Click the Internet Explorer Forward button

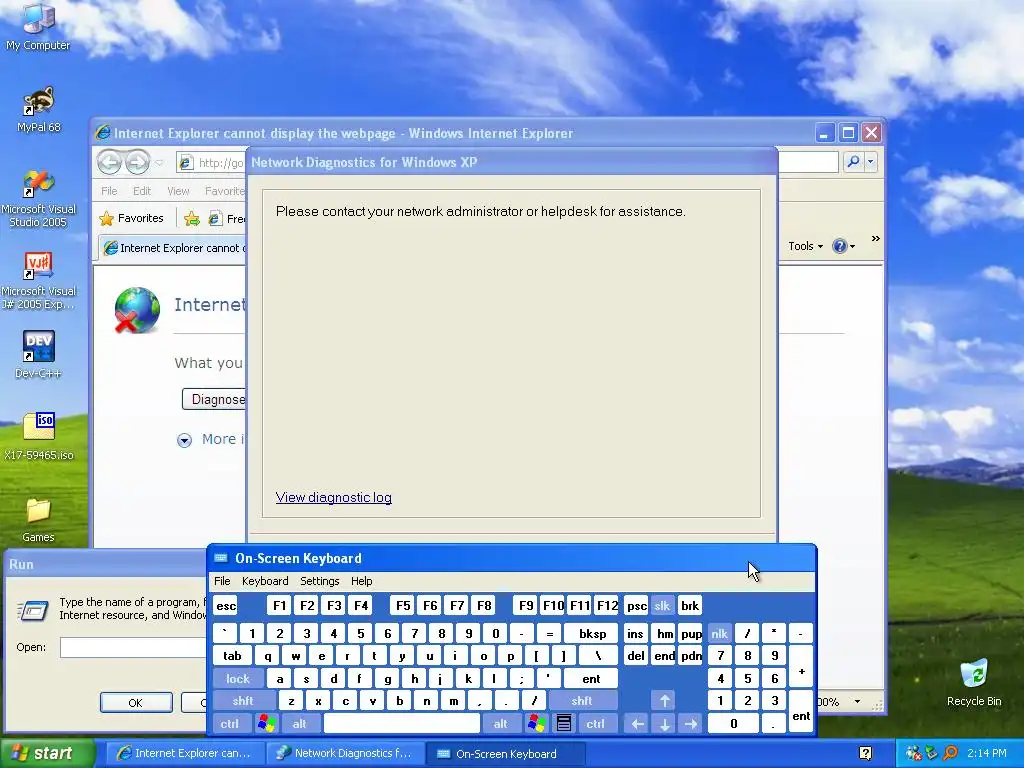(x=137, y=162)
